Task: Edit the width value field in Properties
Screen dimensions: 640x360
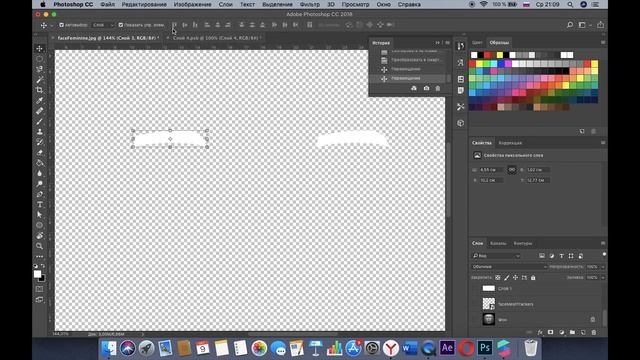Action: pos(492,170)
